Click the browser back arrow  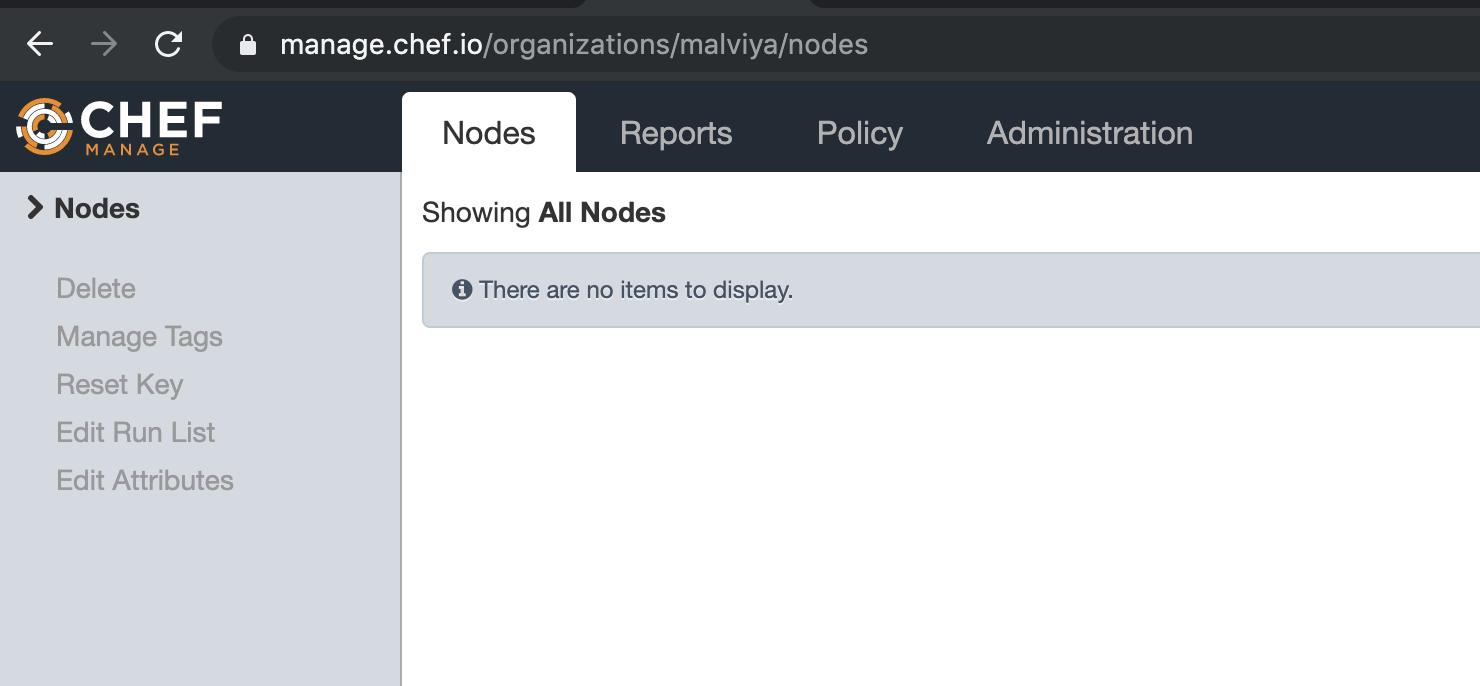[39, 43]
